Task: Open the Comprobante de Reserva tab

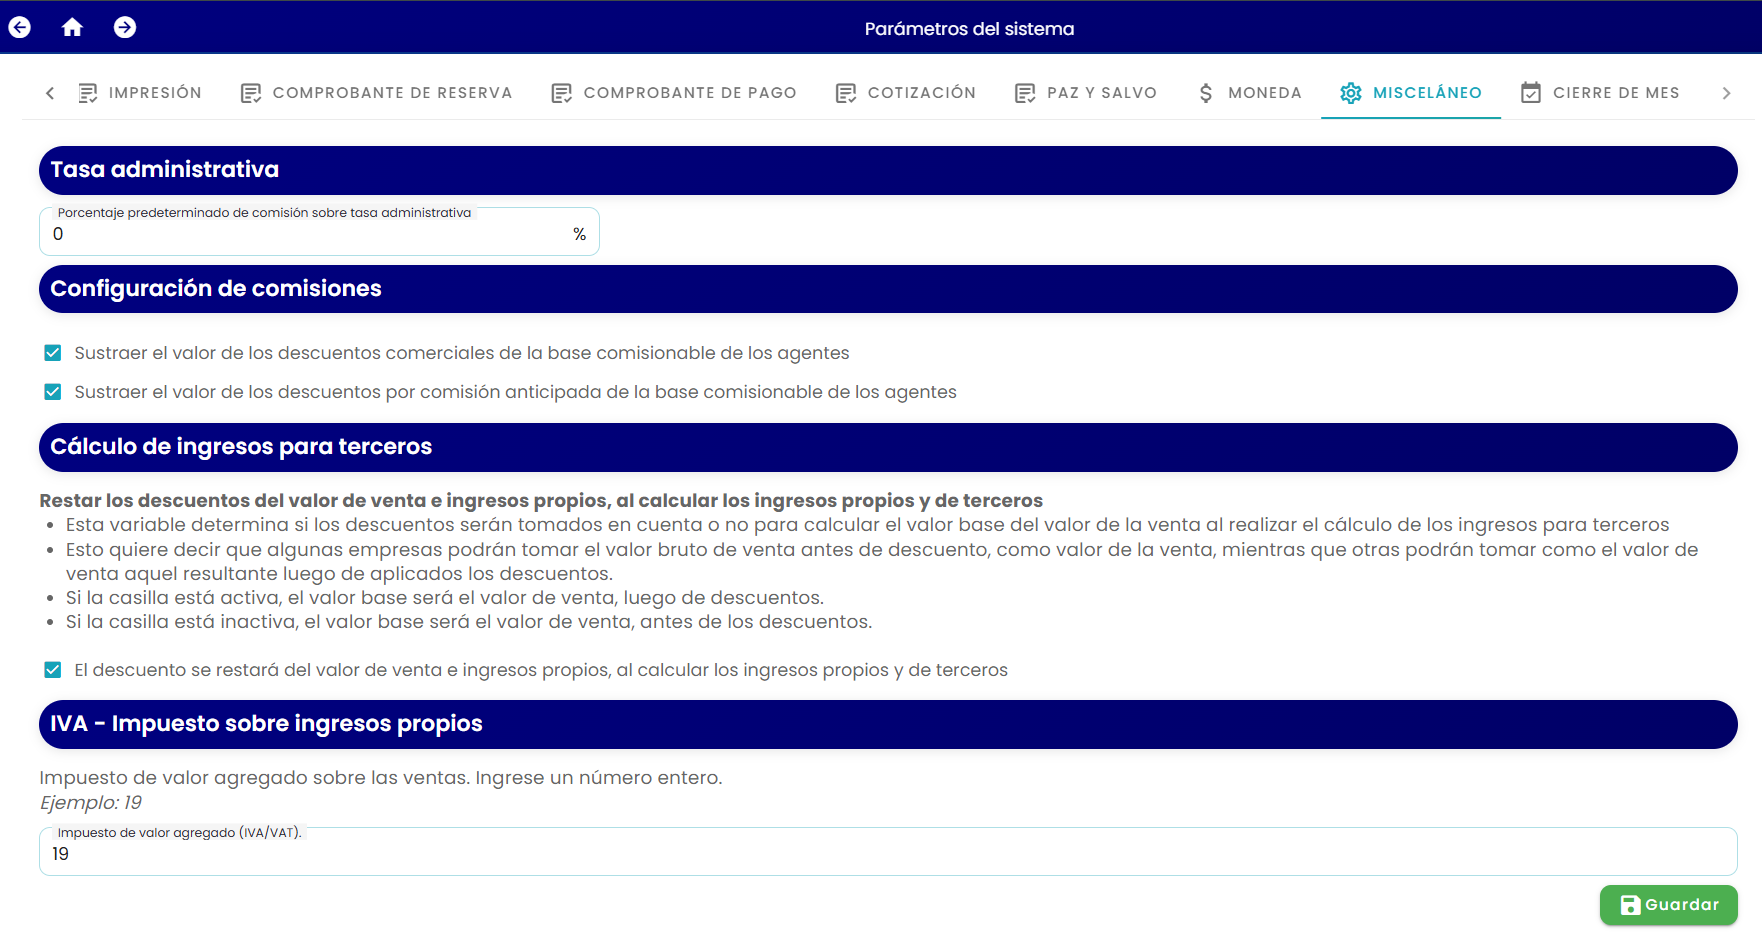Action: [376, 93]
